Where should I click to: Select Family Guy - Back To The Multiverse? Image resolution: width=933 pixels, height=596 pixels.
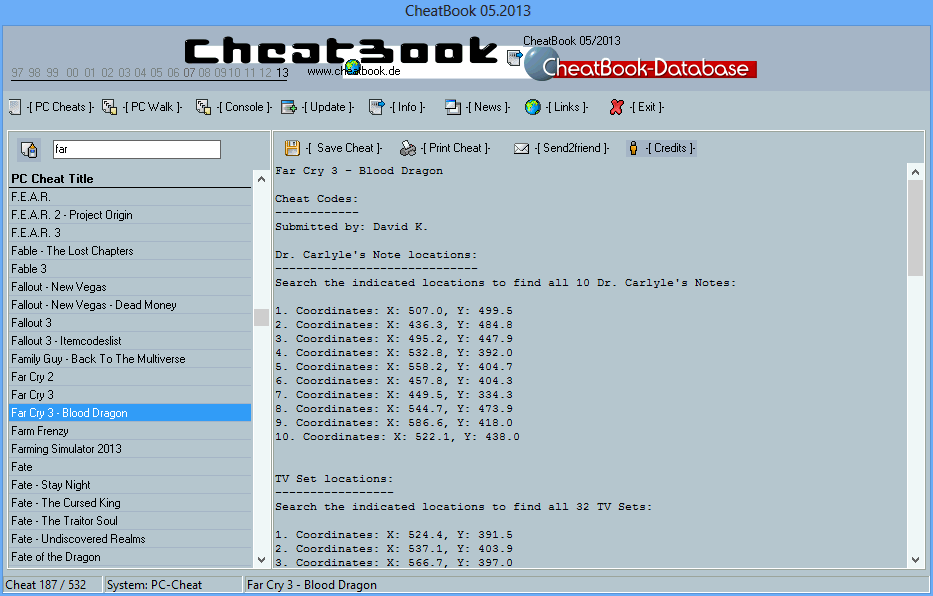[130, 359]
